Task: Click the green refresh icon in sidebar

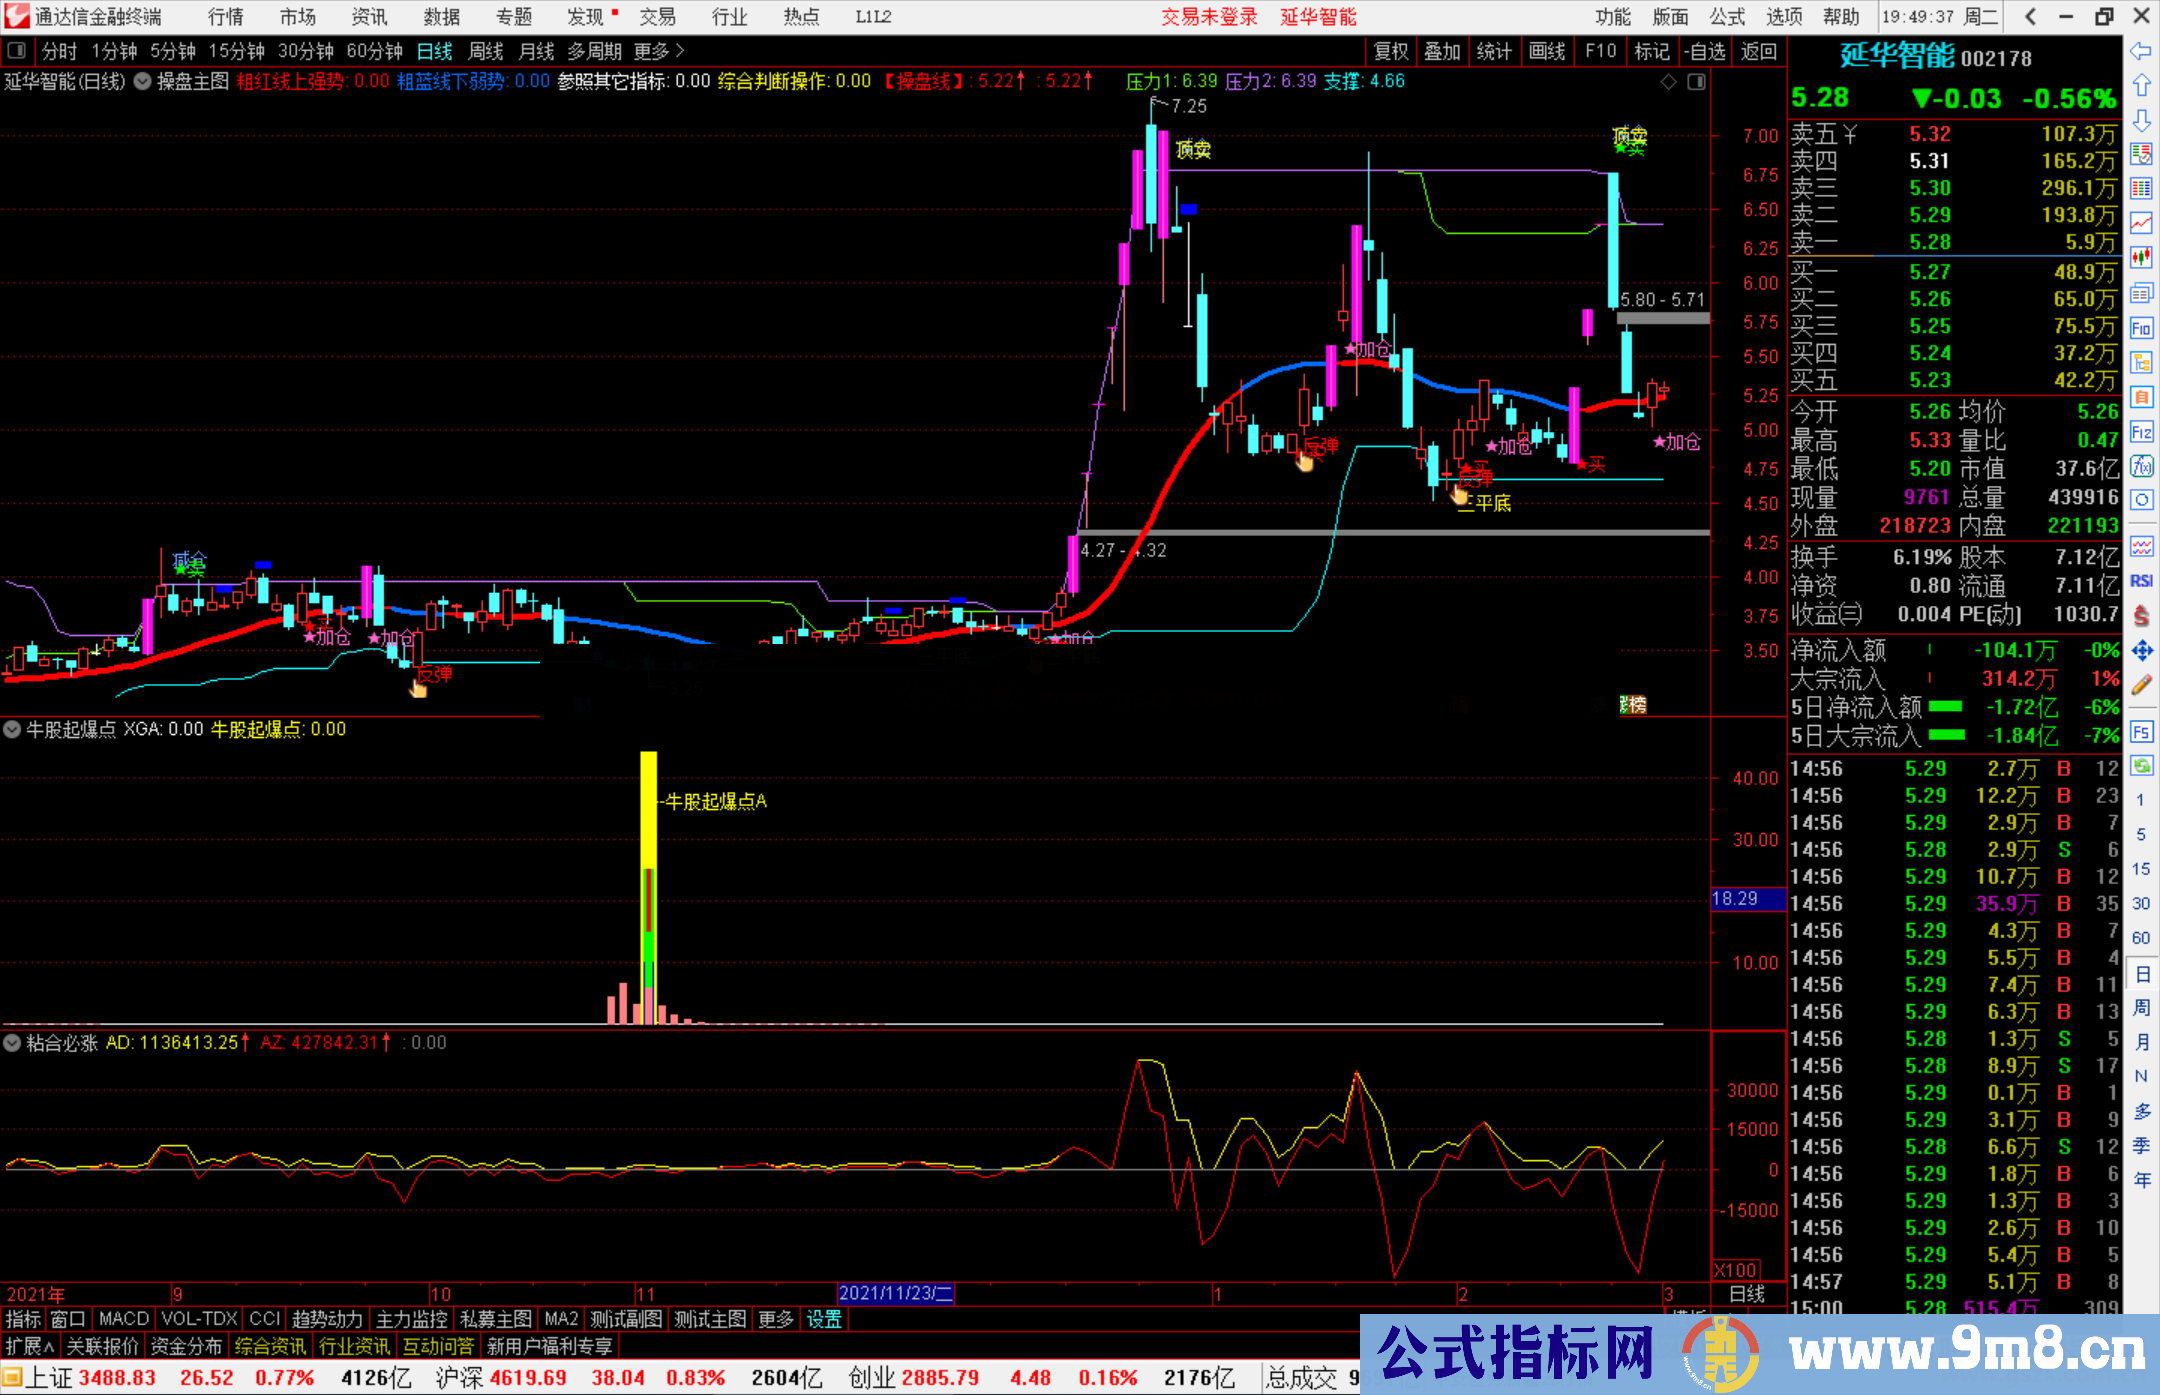Action: click(2141, 765)
